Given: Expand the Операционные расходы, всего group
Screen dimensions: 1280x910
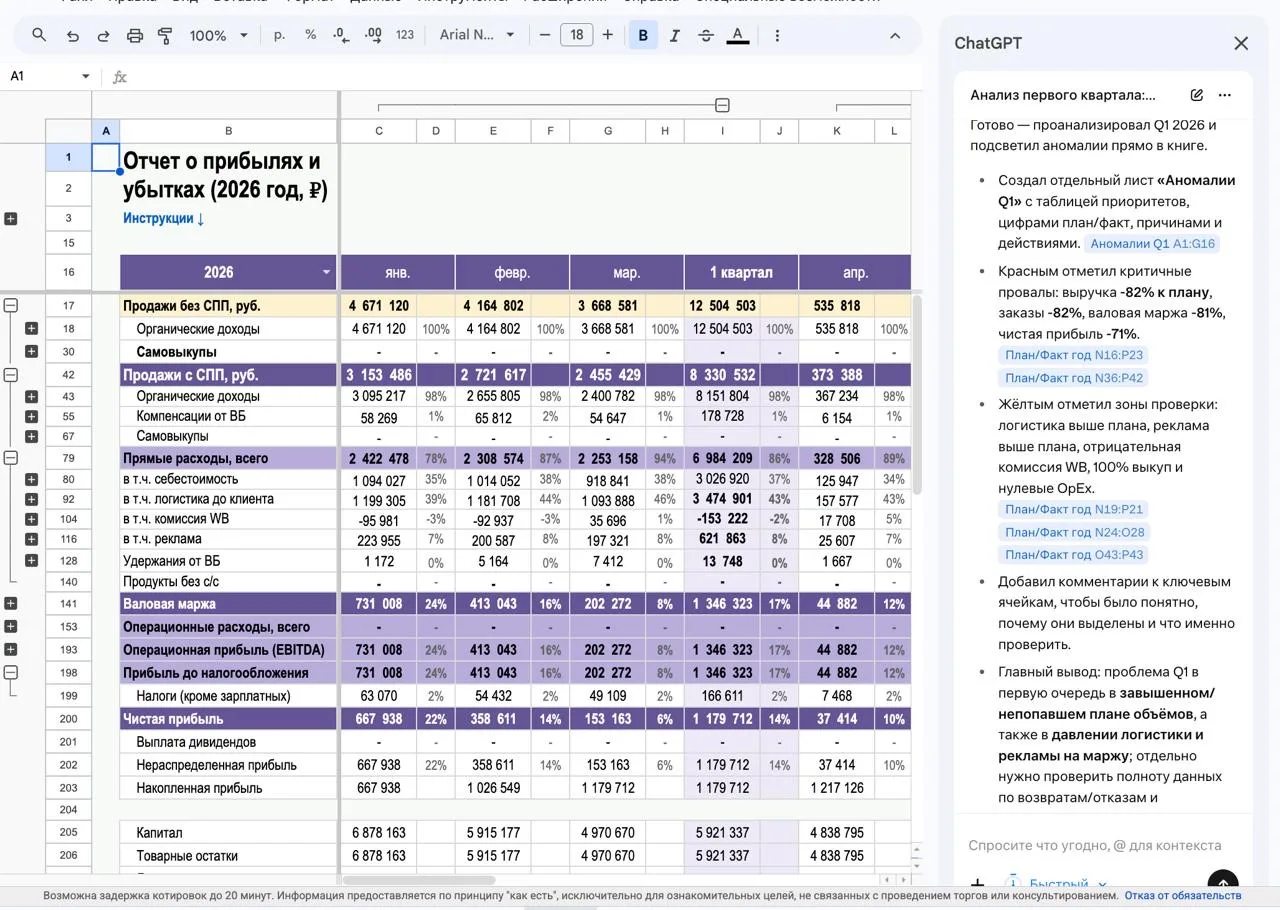Looking at the screenshot, I should click(11, 627).
